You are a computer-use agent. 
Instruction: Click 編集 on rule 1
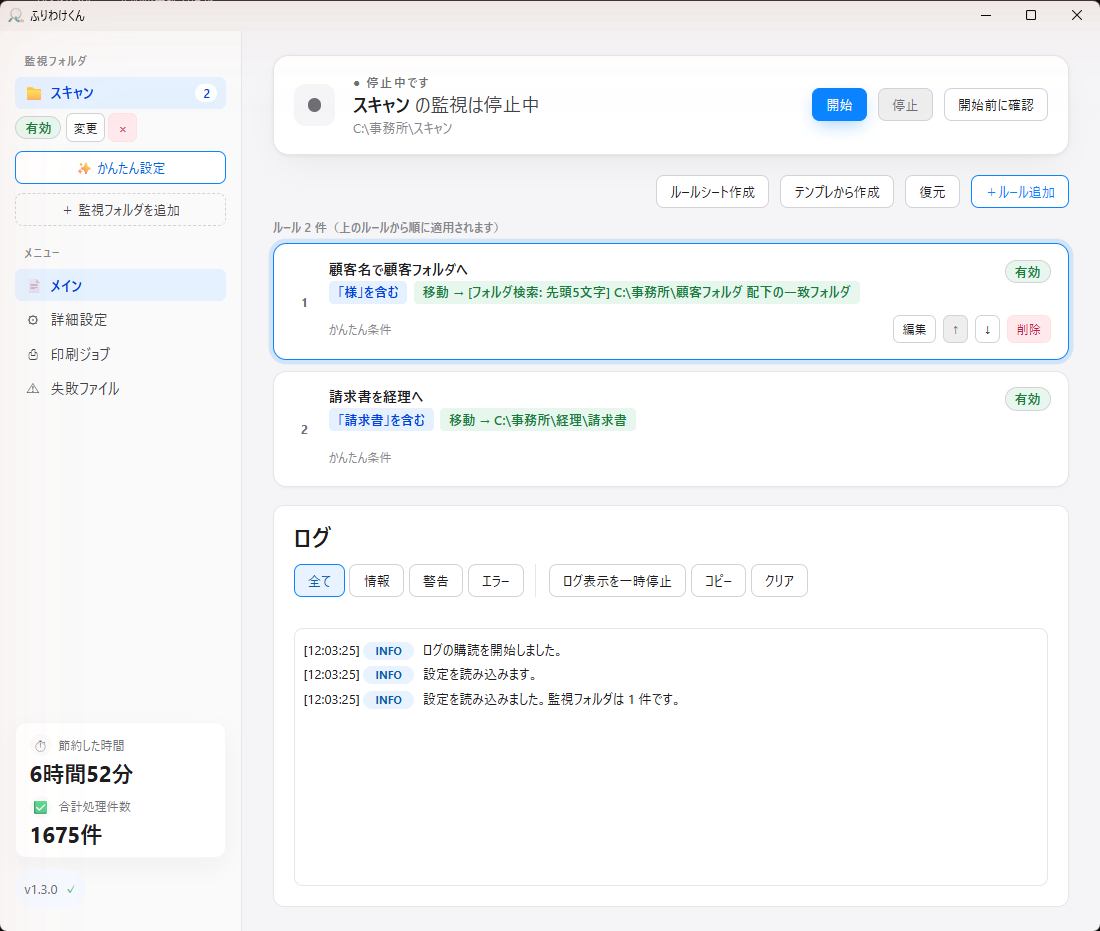(914, 330)
